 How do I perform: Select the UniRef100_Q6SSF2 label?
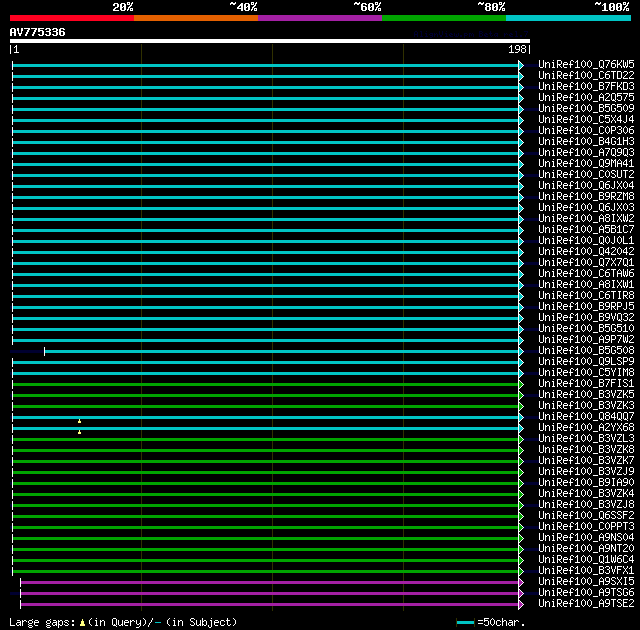586,516
